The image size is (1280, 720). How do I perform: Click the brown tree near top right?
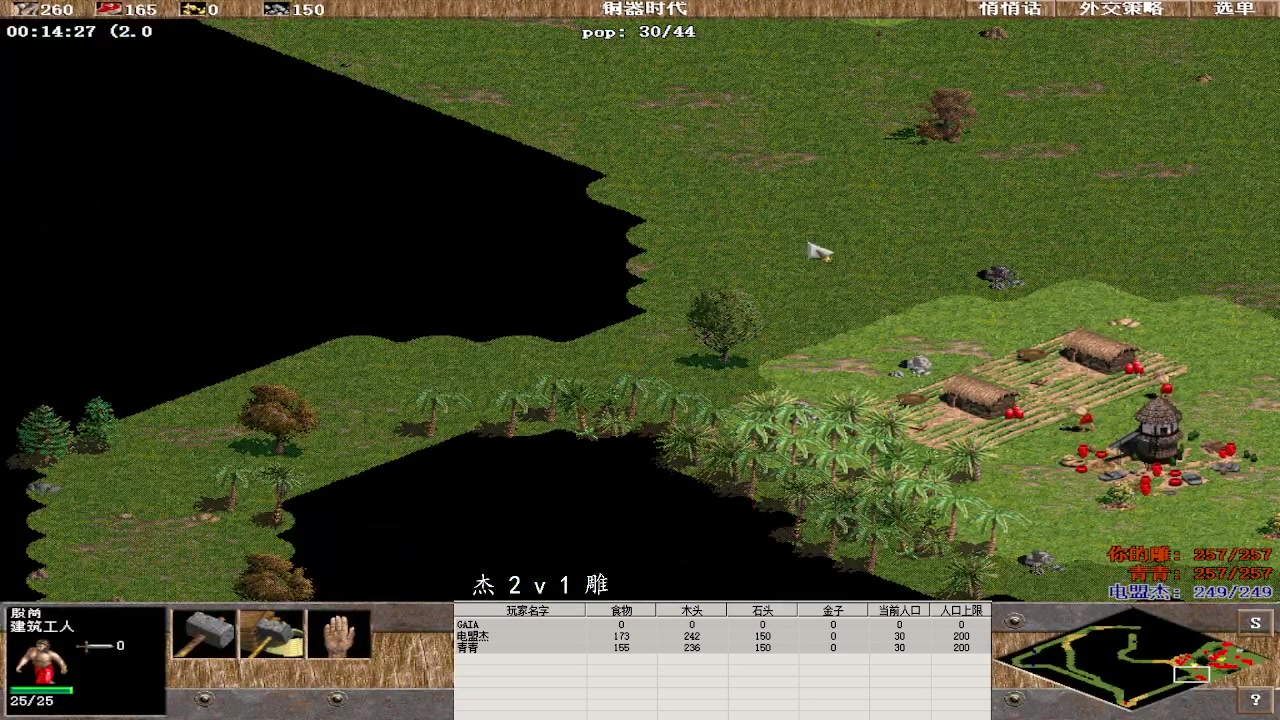pos(945,114)
